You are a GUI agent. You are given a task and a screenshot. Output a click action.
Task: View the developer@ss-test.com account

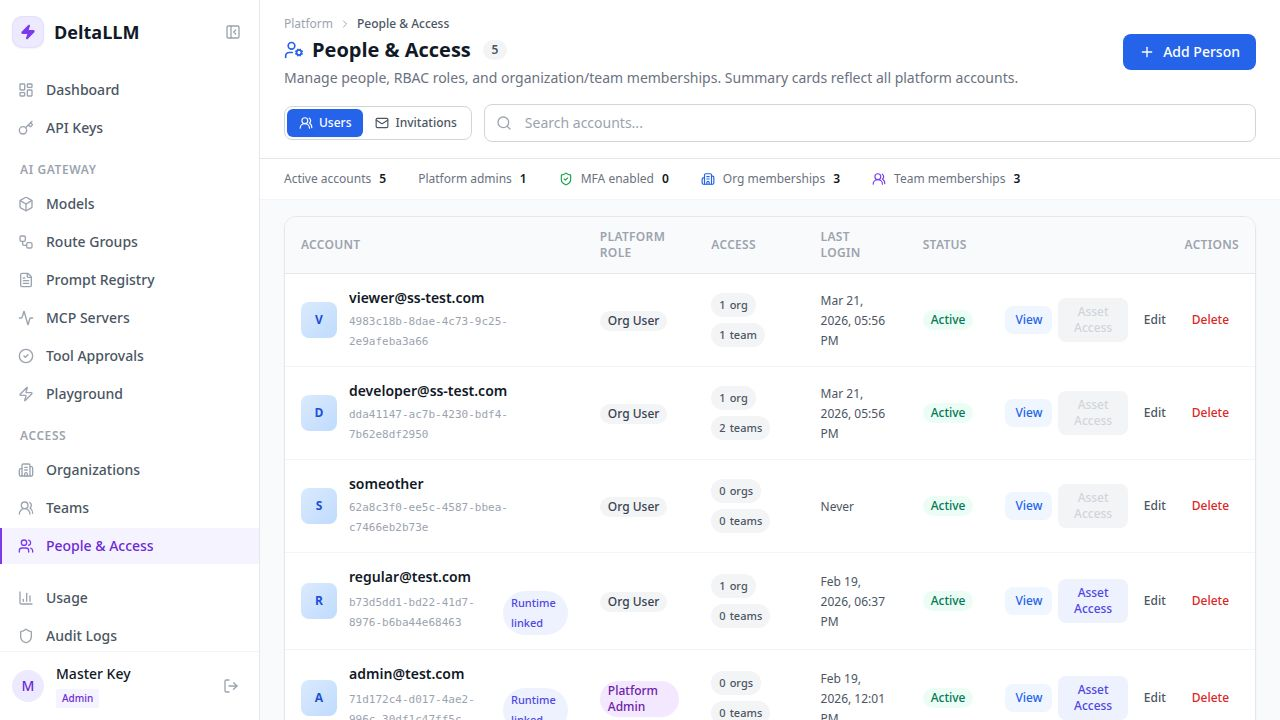tap(1029, 413)
